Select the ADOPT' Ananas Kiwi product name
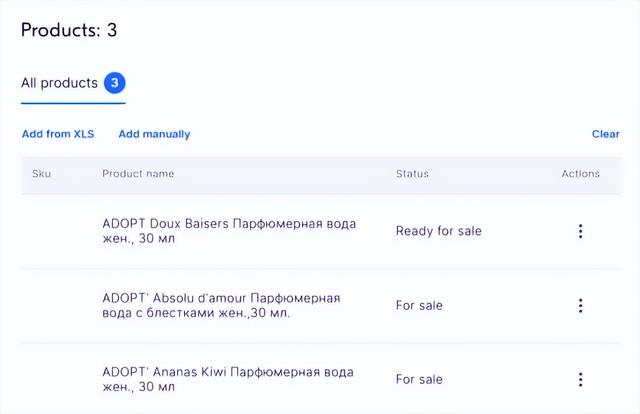640x414 pixels. coord(228,379)
